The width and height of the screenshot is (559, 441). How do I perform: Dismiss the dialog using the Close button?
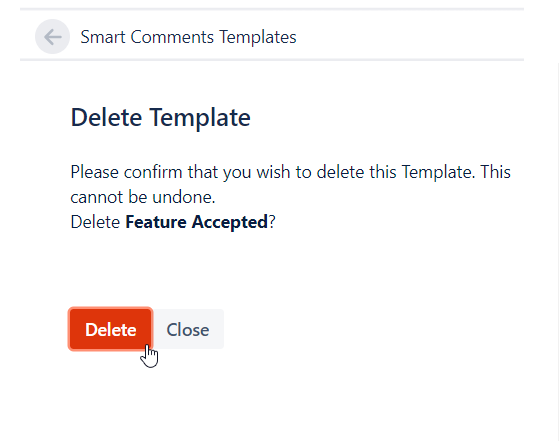(x=188, y=329)
